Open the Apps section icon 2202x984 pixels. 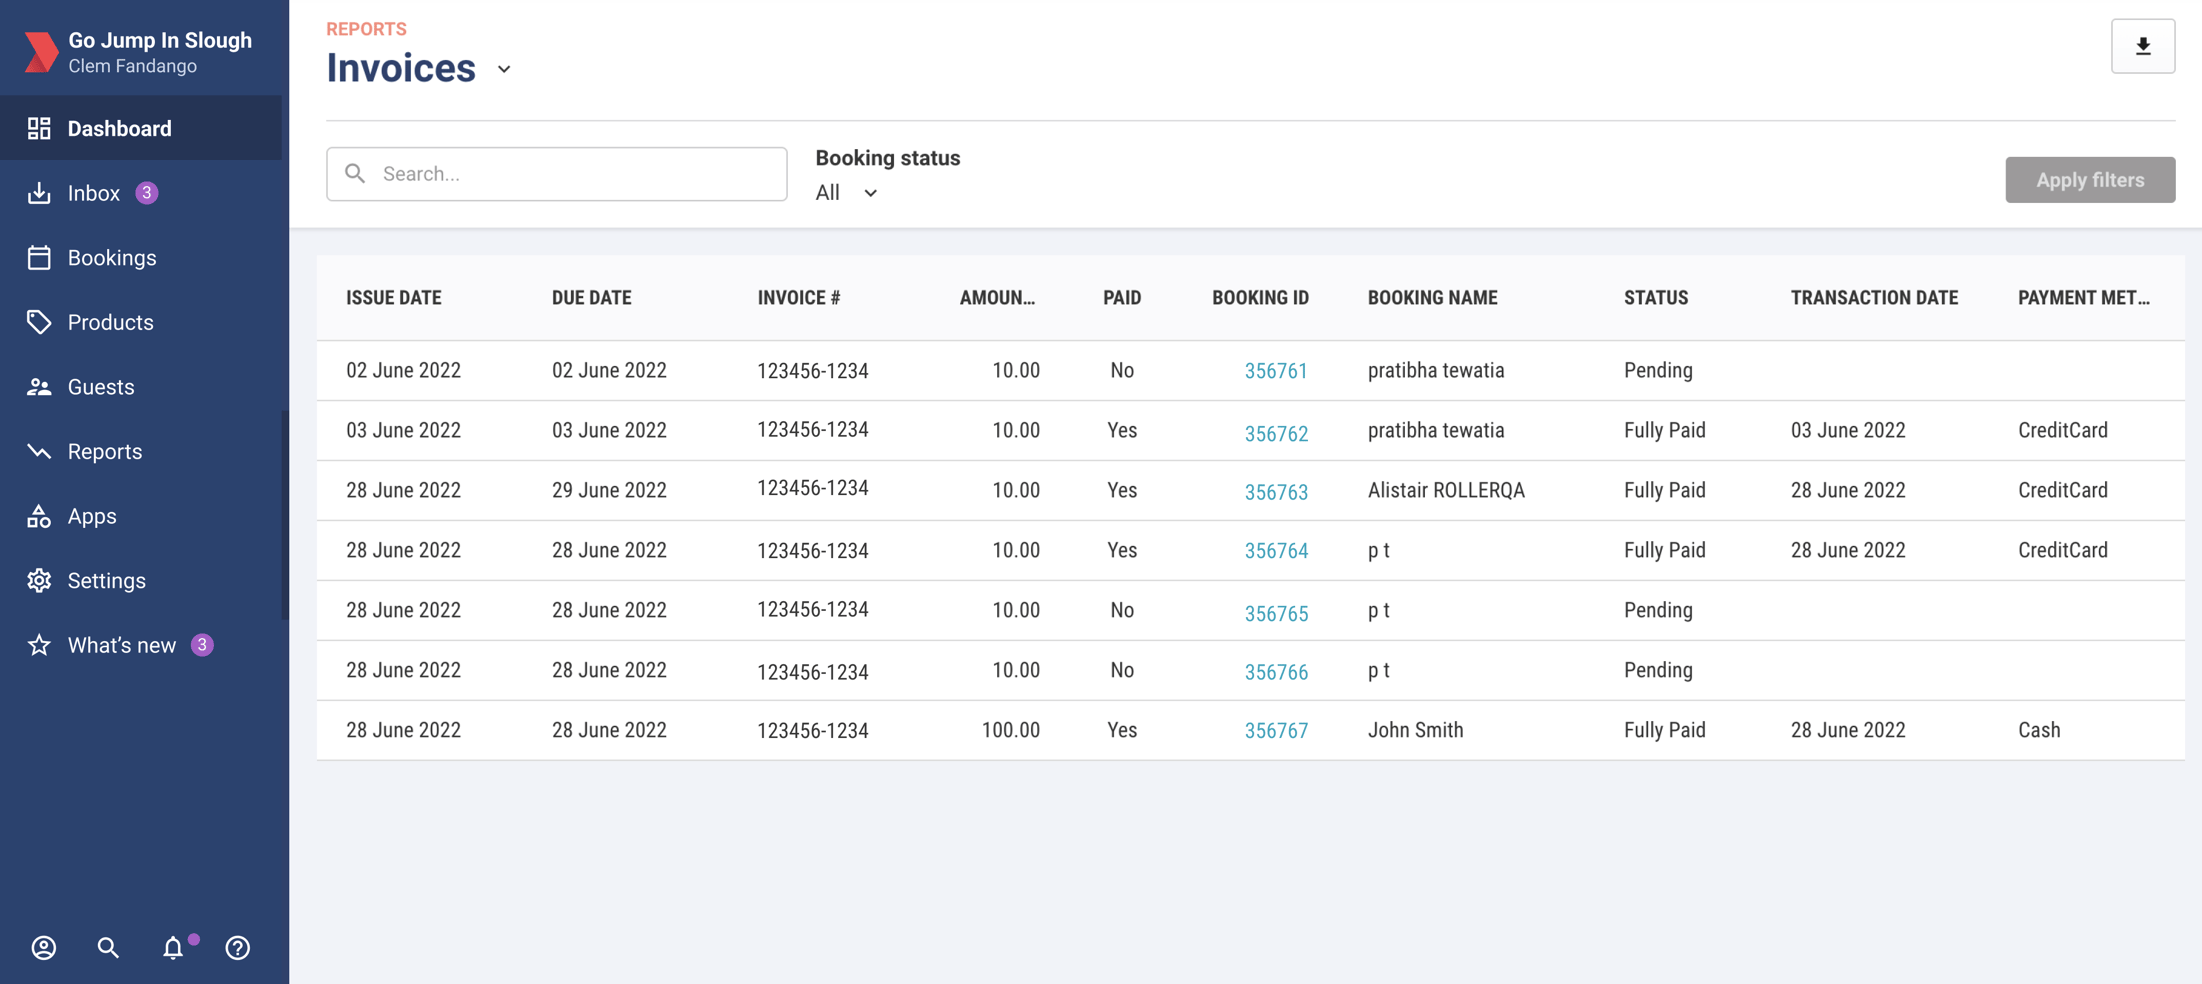[x=39, y=516]
